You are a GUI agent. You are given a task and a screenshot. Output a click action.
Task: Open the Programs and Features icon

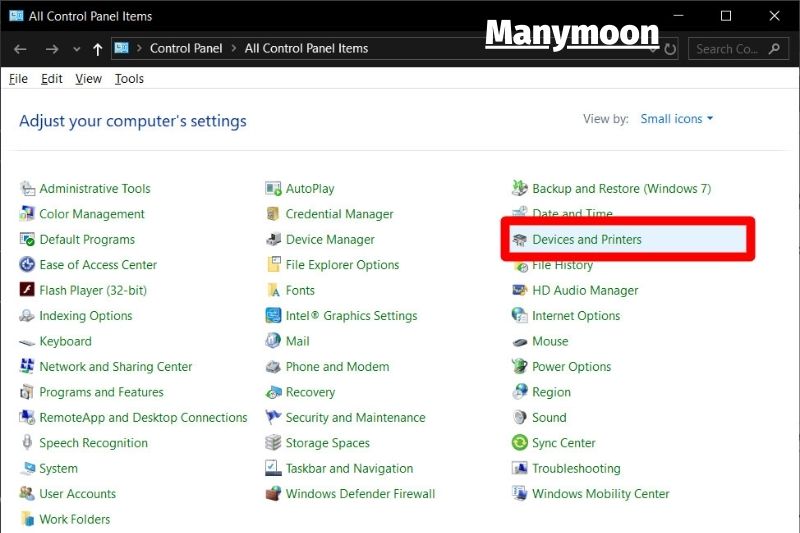click(27, 392)
